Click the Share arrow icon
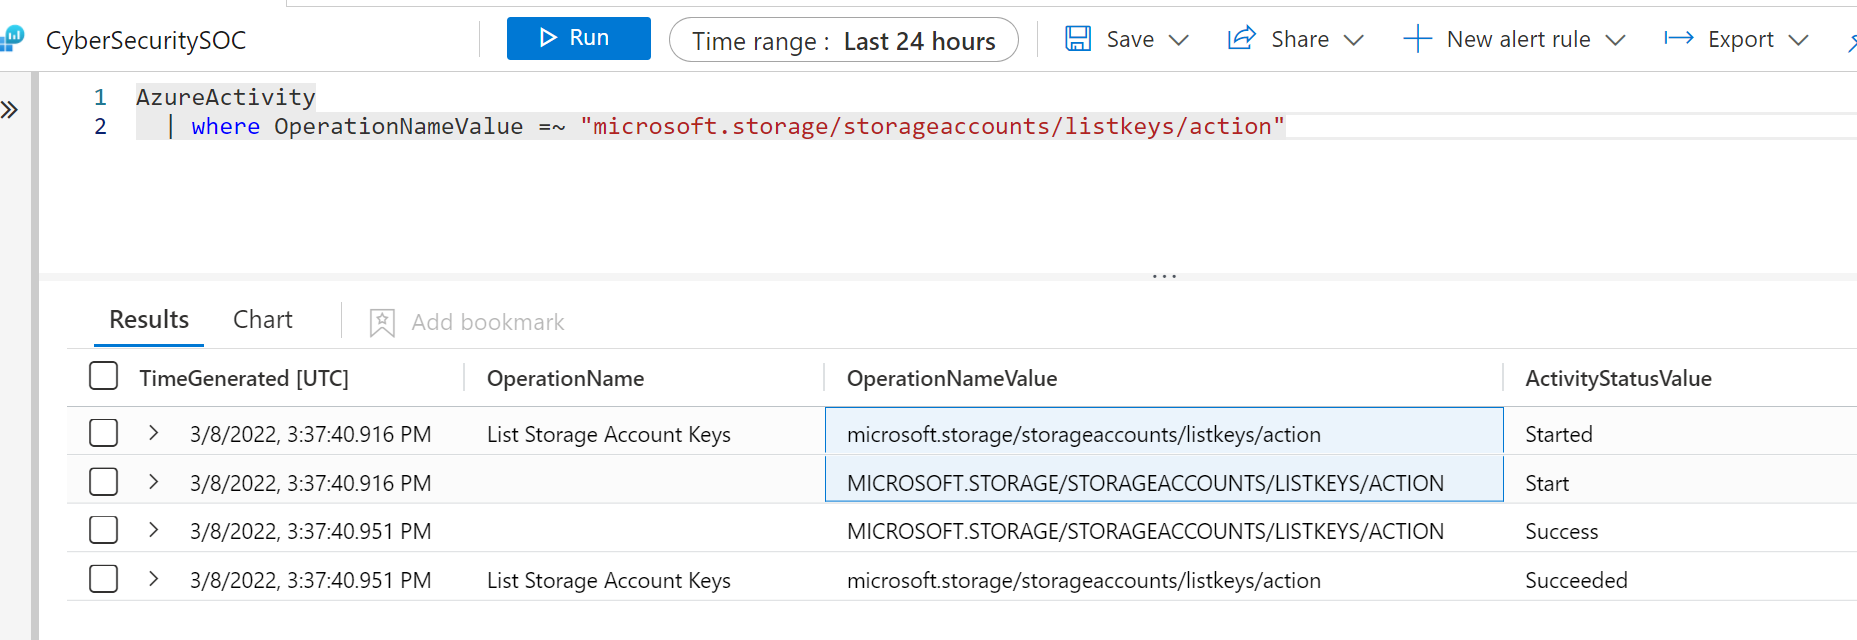 pos(1242,39)
